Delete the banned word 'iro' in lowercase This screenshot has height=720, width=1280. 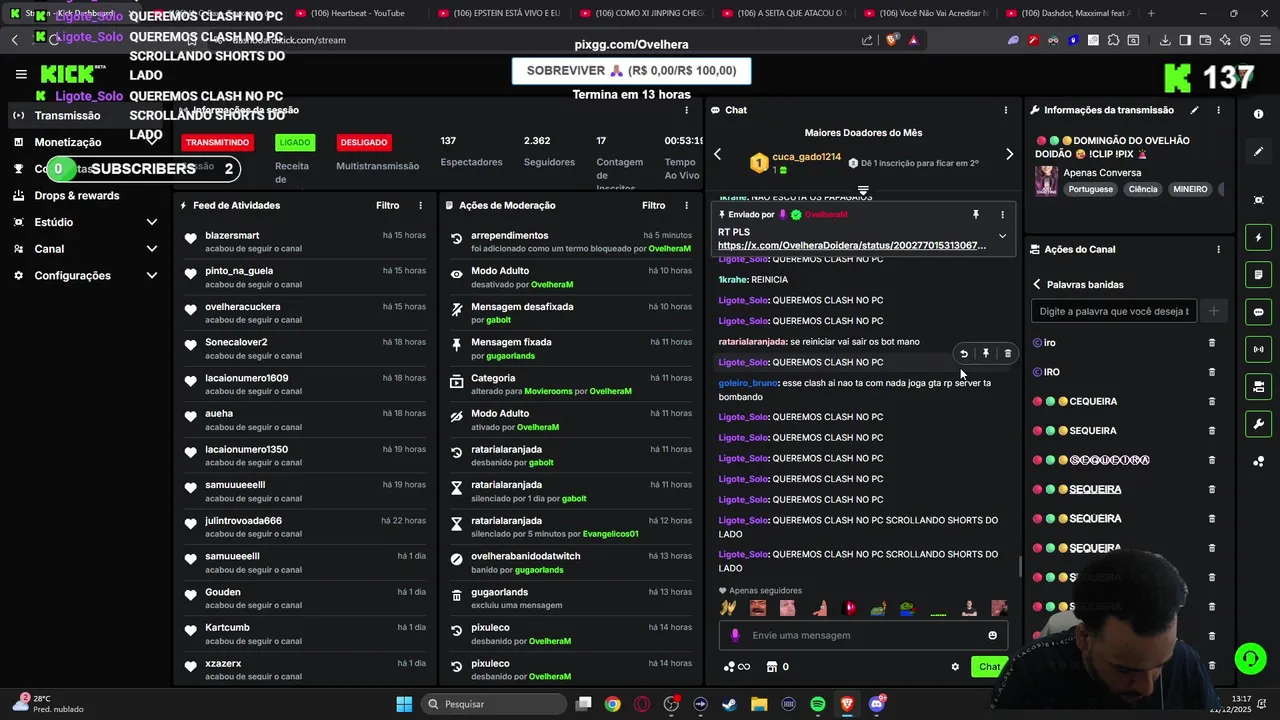tap(1212, 343)
